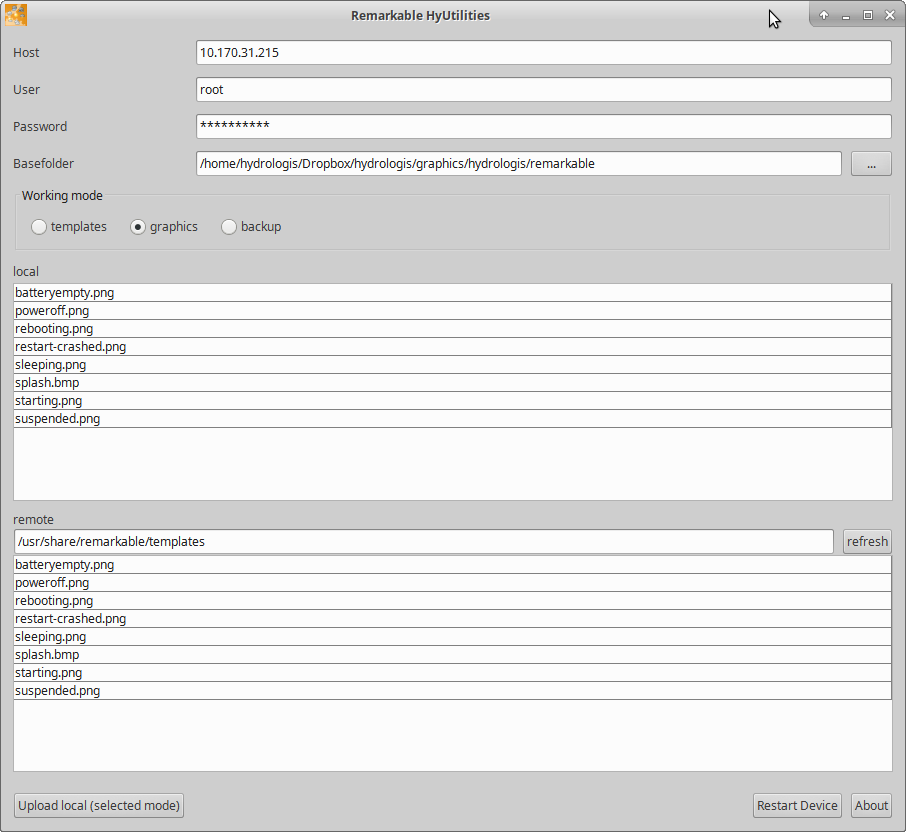Select remote poweroff.png
This screenshot has width=906, height=832.
(x=452, y=582)
